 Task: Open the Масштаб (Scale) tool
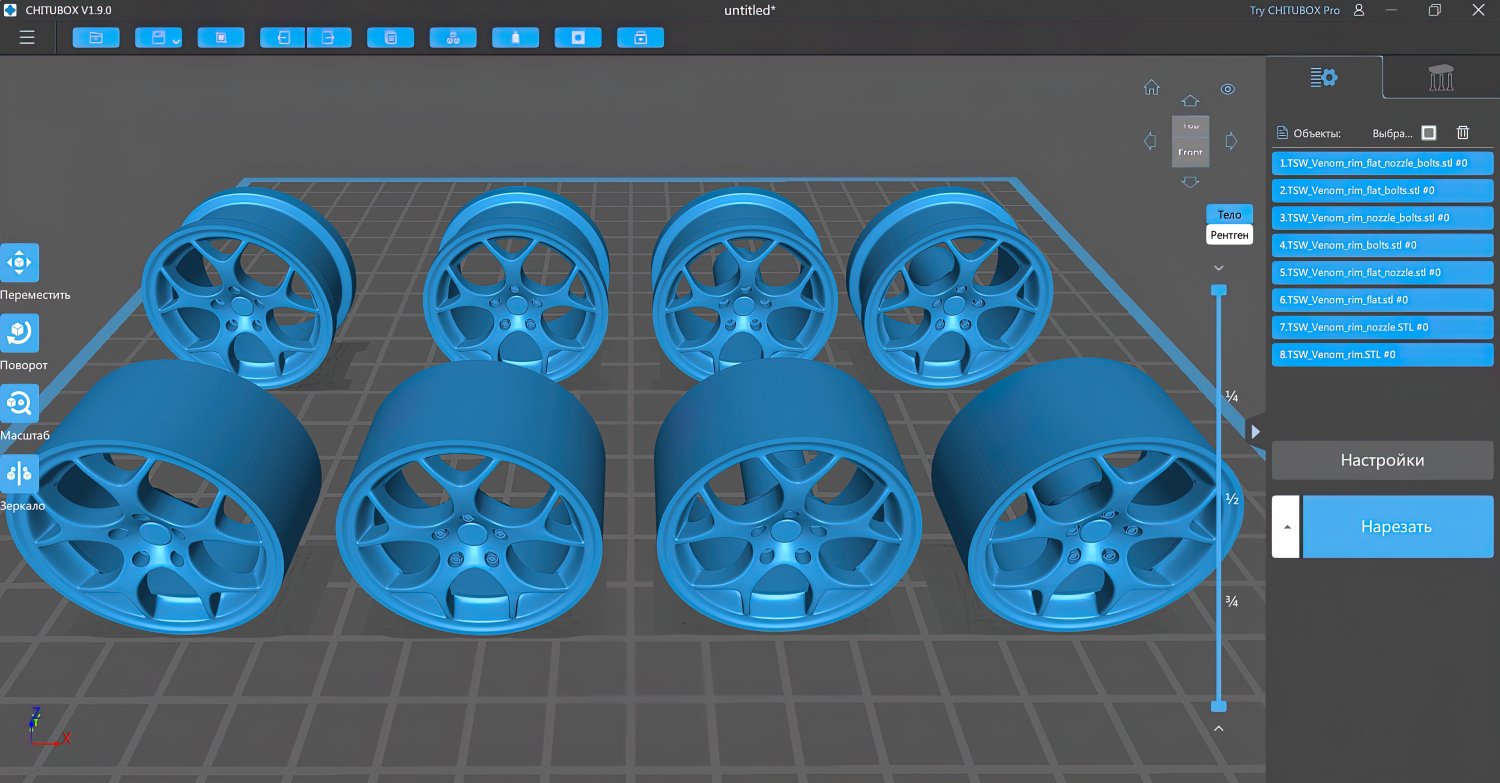pos(20,405)
